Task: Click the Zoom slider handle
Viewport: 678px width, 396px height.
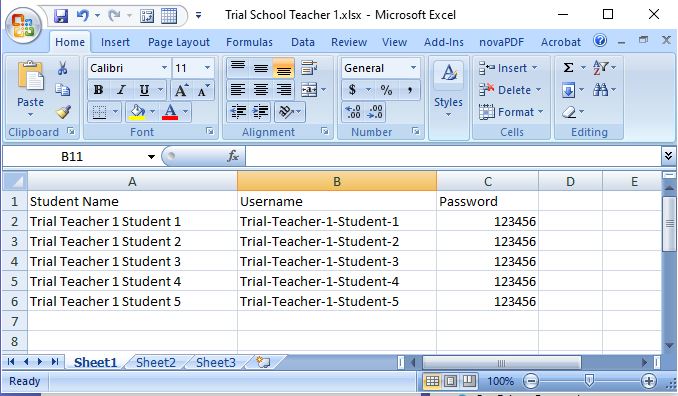Action: (588, 380)
